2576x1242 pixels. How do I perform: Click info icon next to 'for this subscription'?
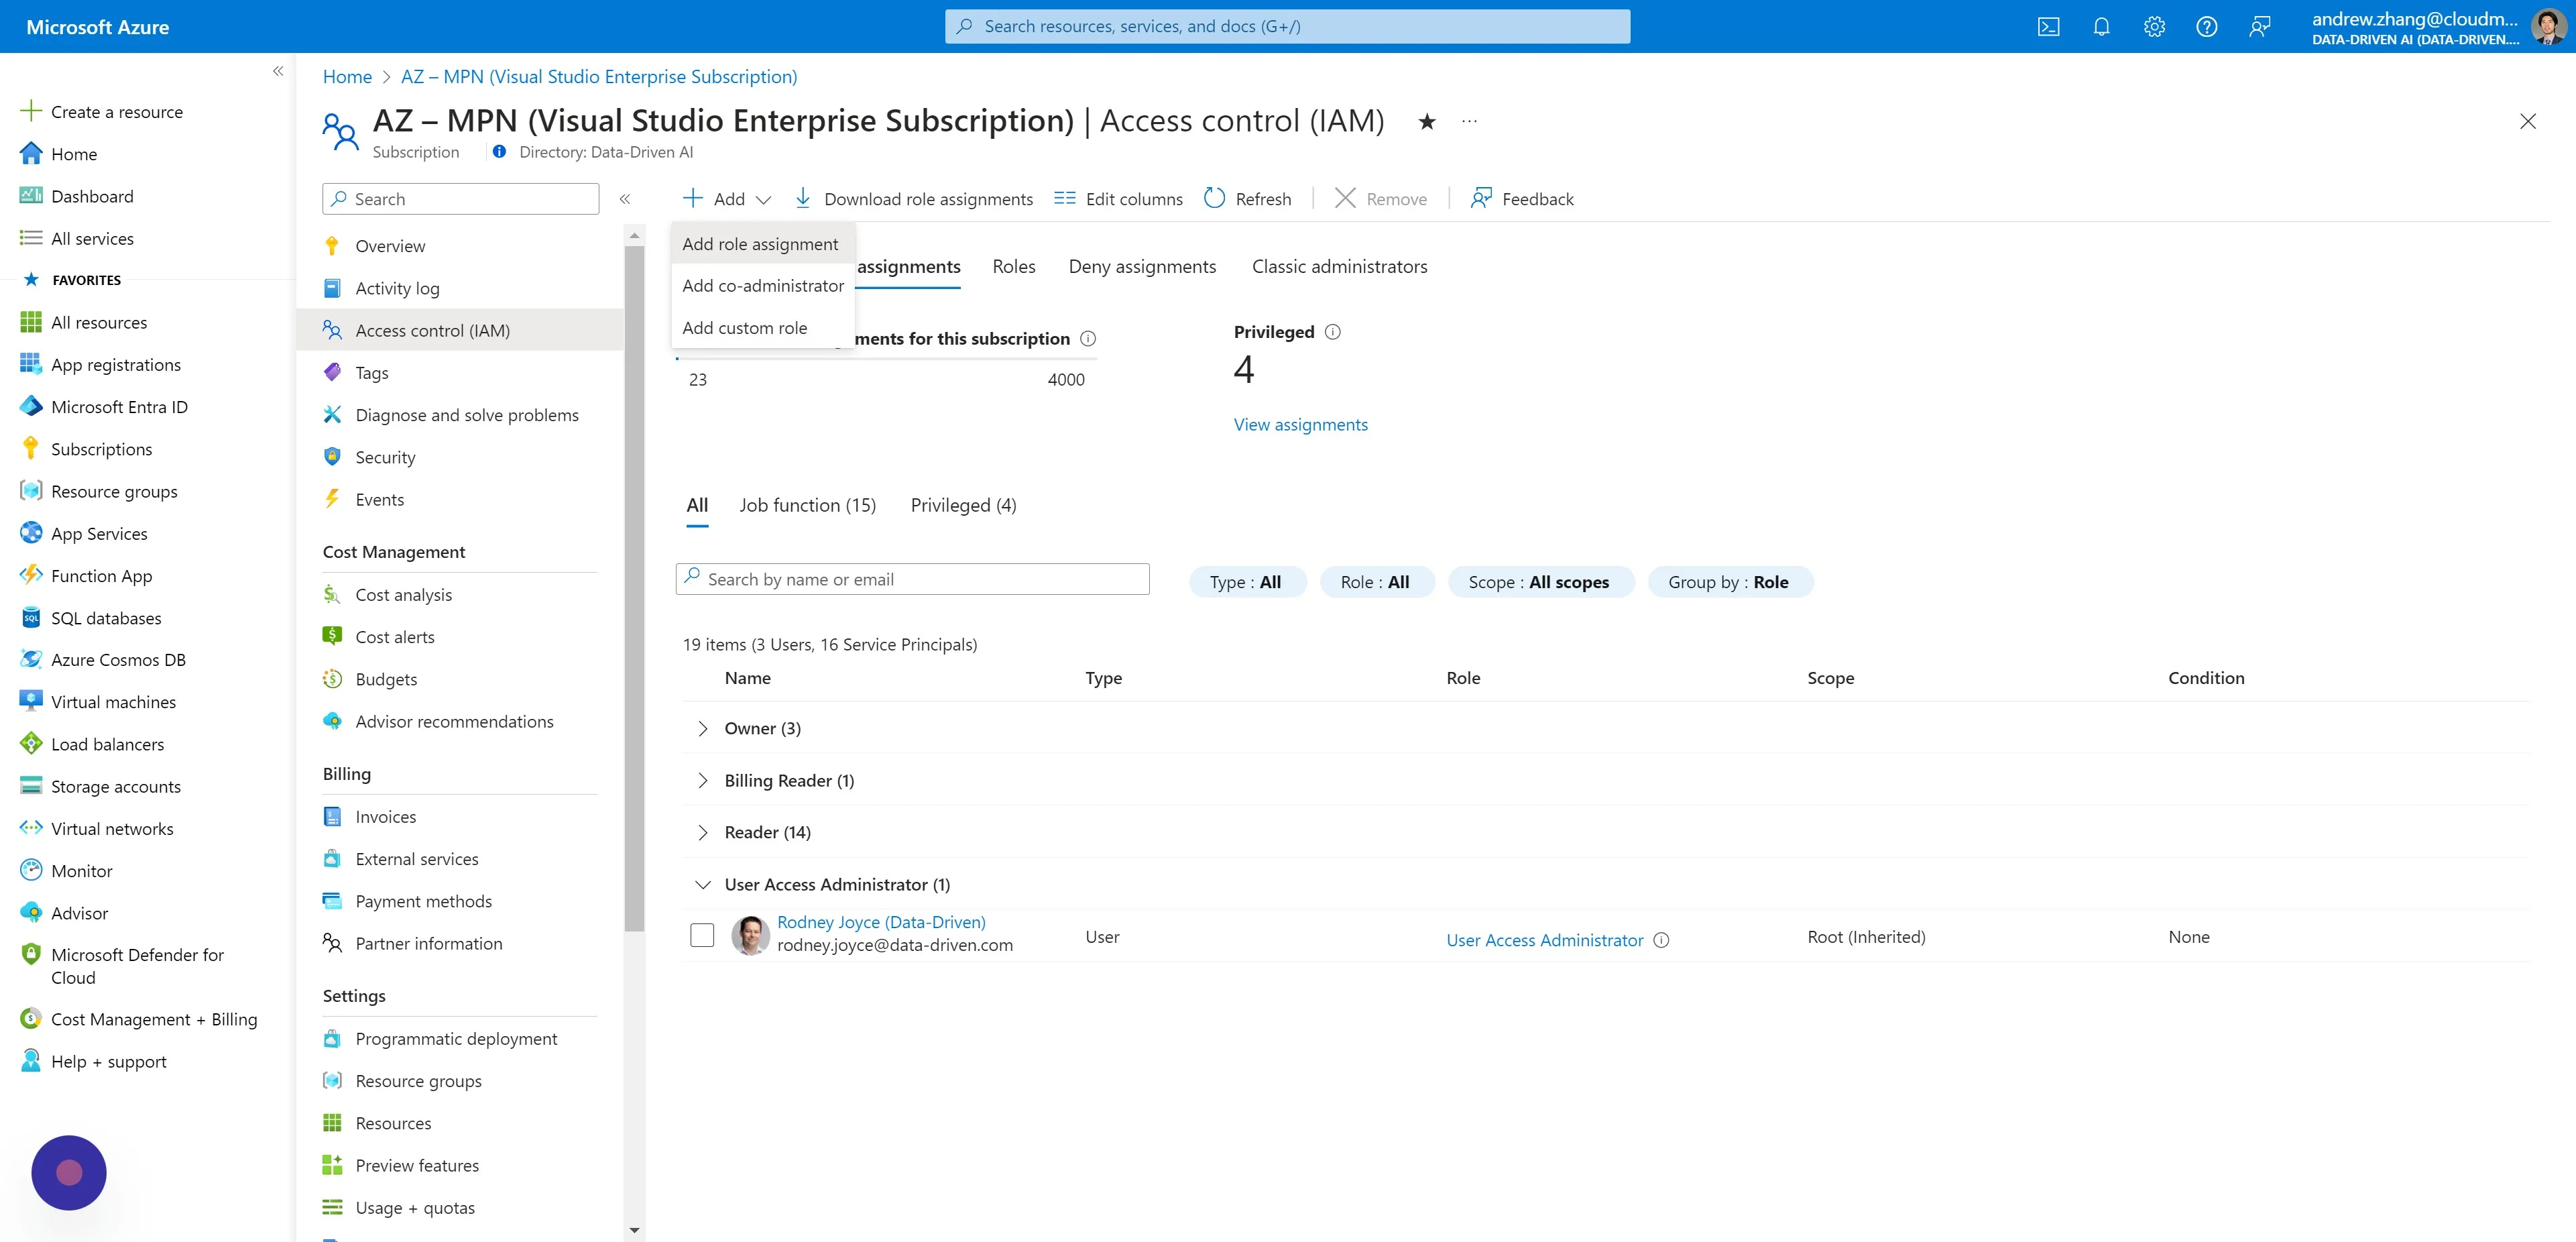tap(1088, 339)
